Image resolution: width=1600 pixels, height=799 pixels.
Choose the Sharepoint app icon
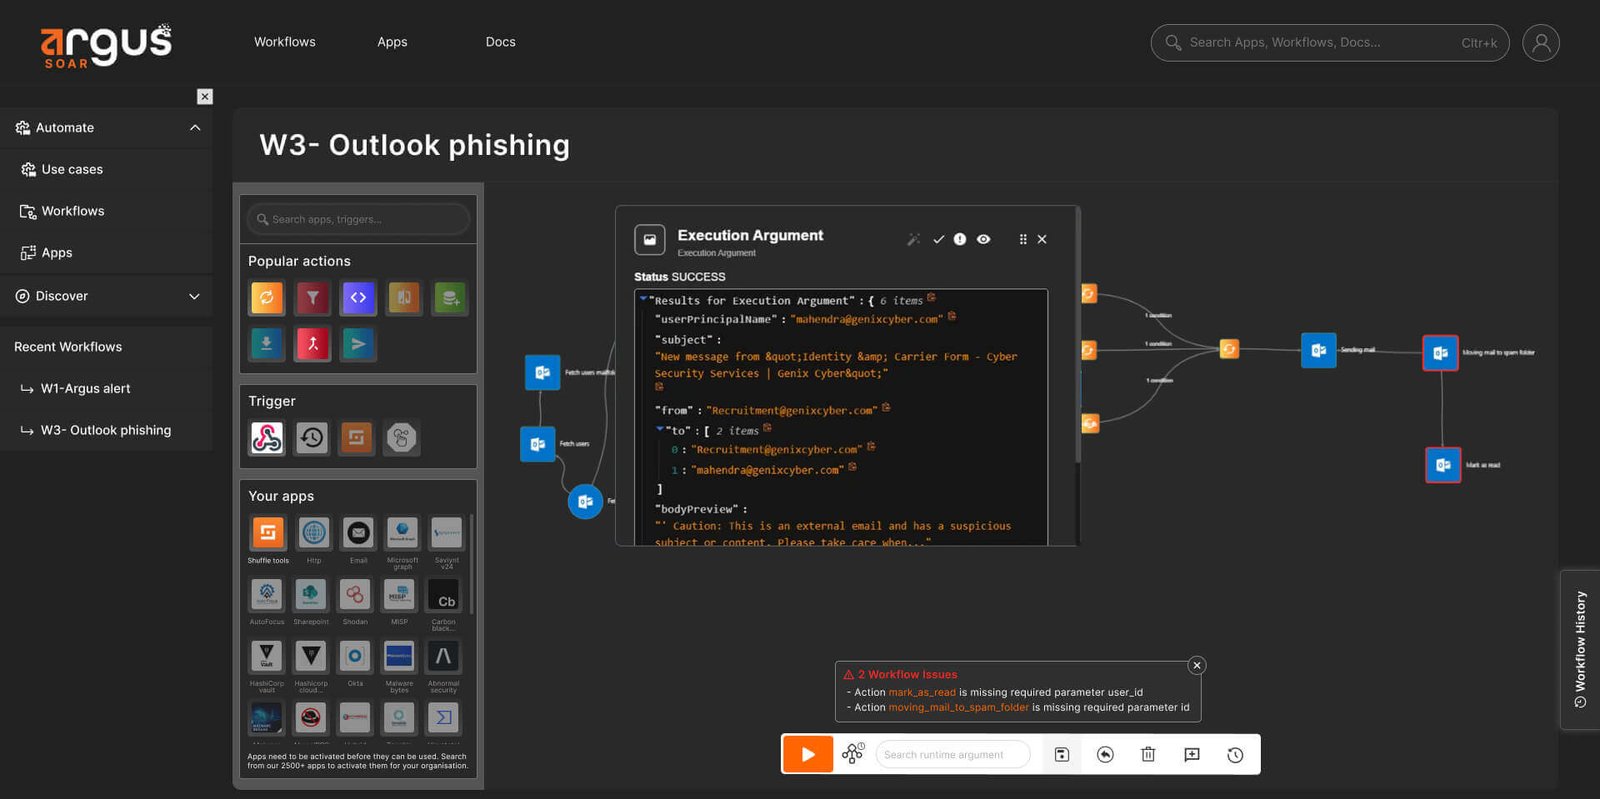tap(310, 595)
